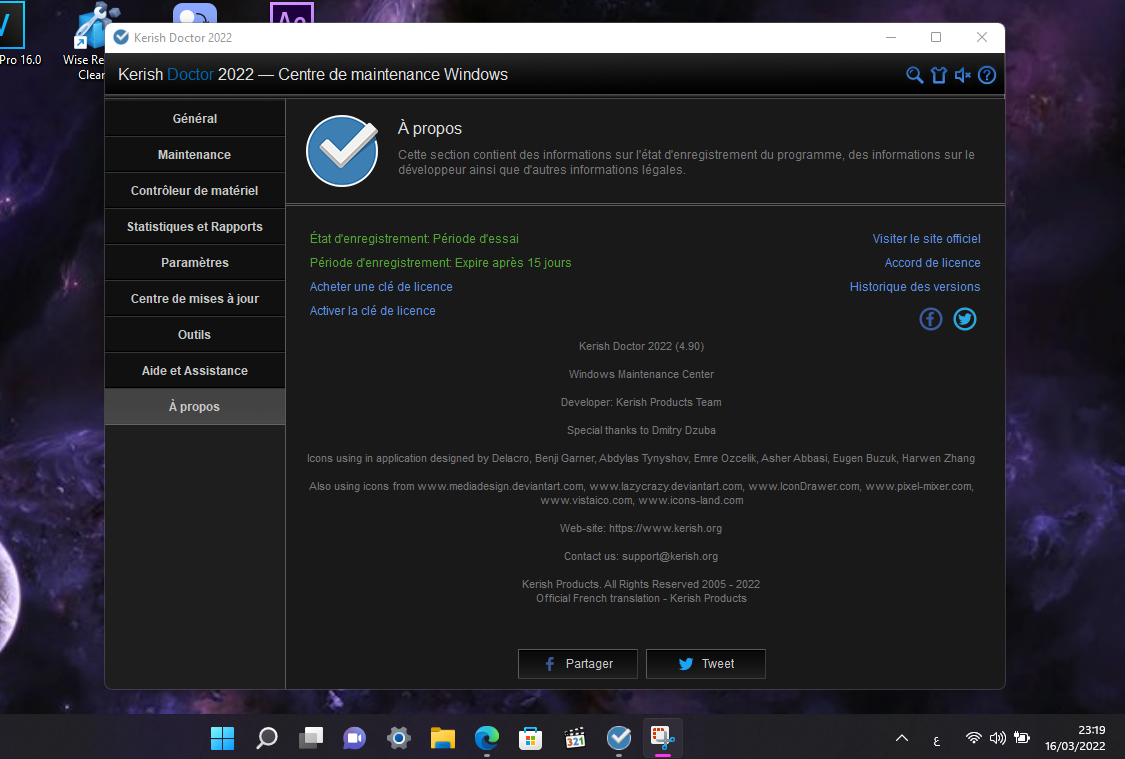
Task: Open Microsoft Edge on taskbar
Action: (x=486, y=737)
